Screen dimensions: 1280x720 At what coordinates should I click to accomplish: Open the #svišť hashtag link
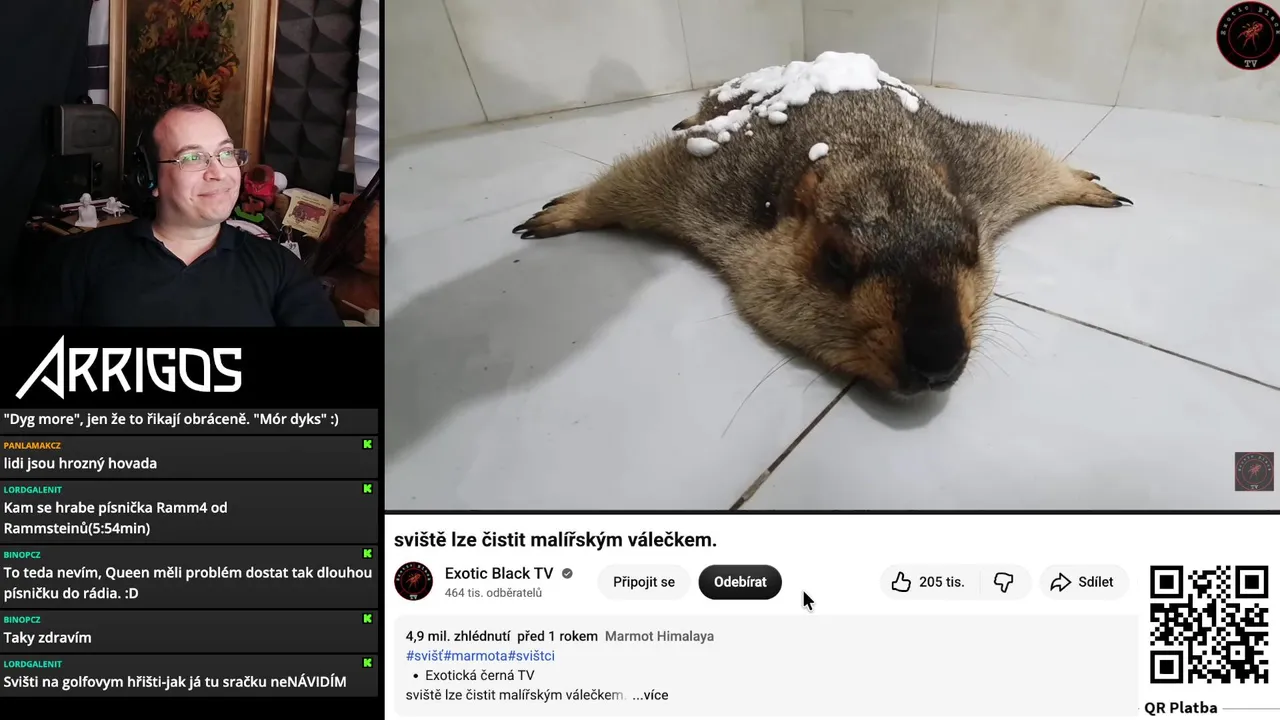pyautogui.click(x=425, y=656)
